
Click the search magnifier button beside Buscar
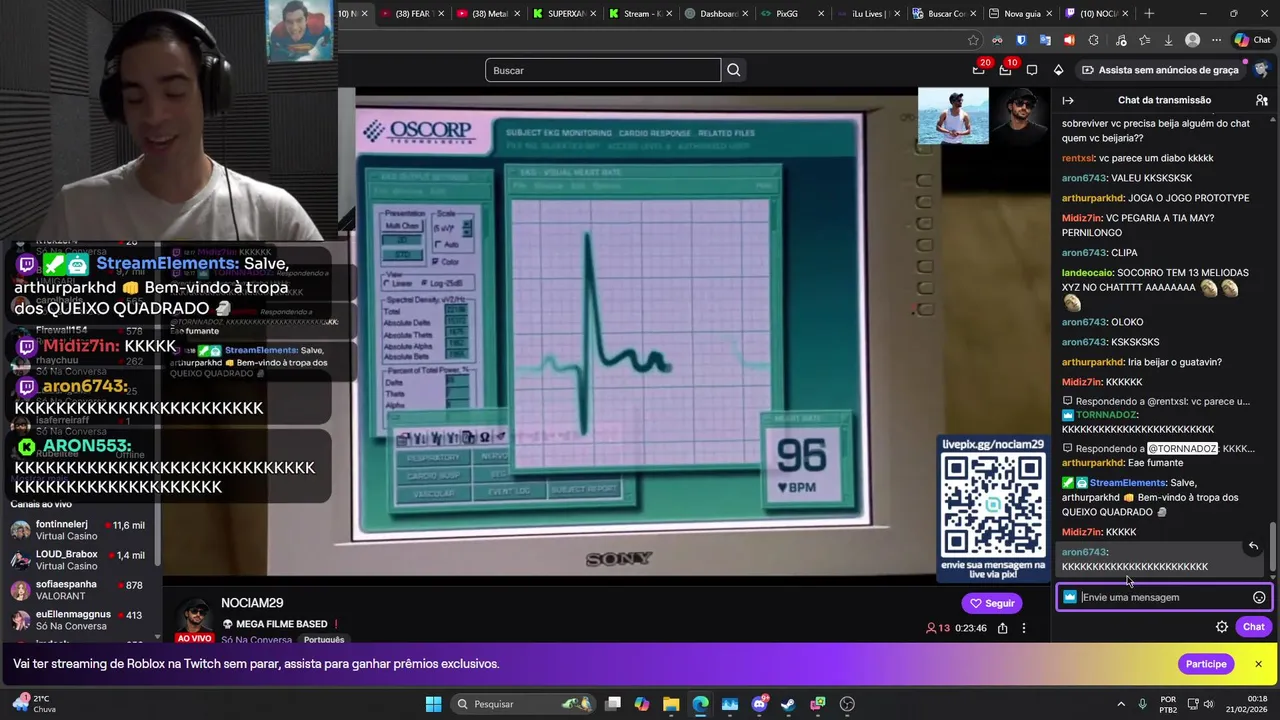[734, 70]
